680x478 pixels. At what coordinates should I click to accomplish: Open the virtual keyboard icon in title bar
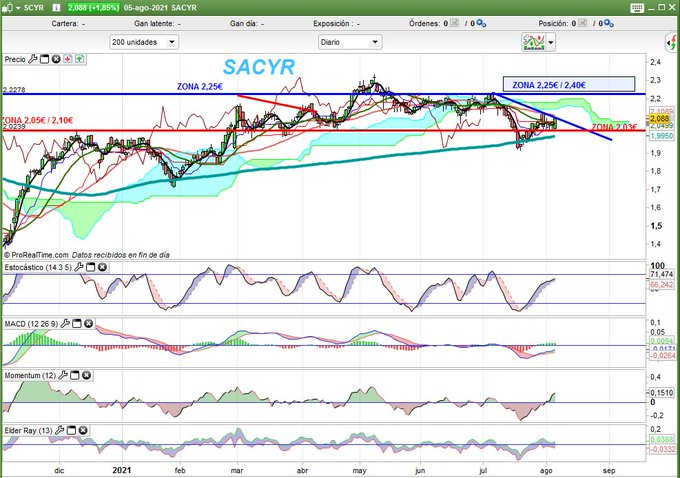(x=637, y=7)
